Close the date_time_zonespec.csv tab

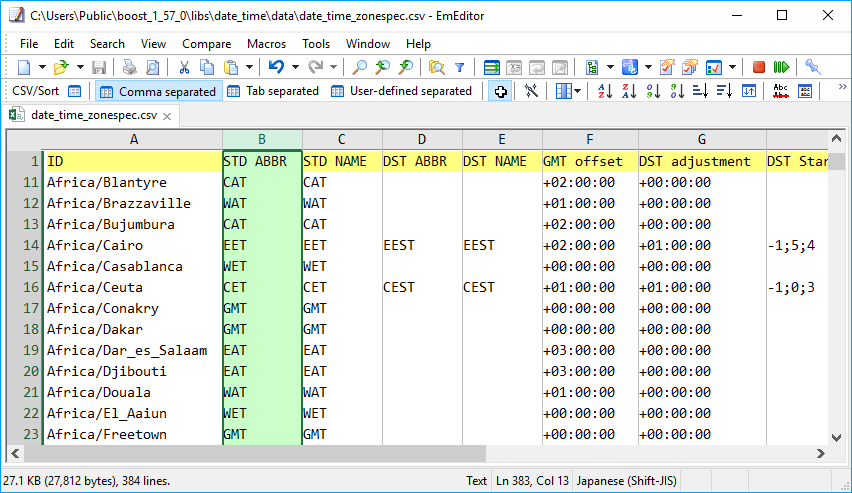[x=167, y=116]
